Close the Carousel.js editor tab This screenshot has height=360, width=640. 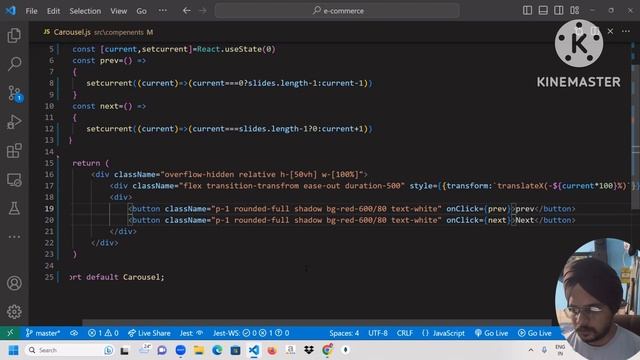[x=610, y=31]
